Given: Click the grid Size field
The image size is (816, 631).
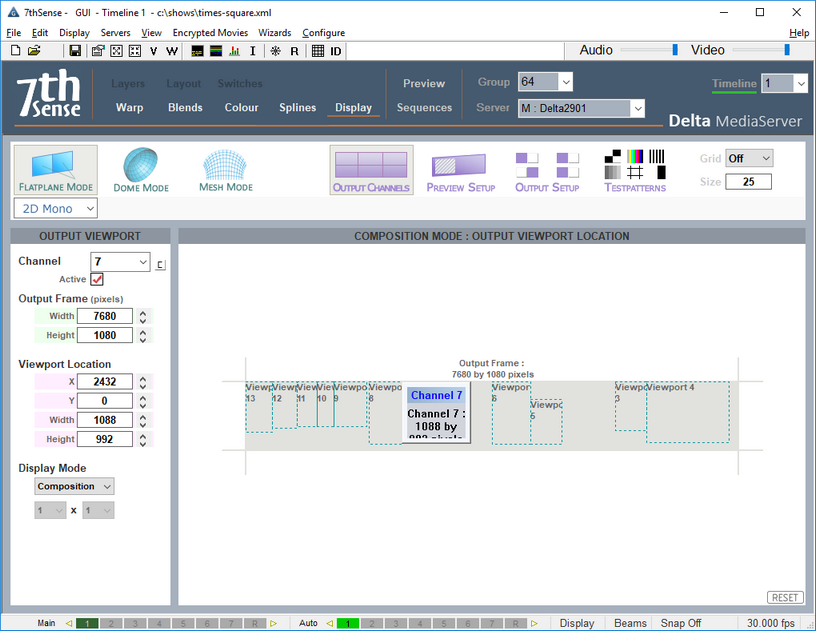Looking at the screenshot, I should [x=748, y=182].
